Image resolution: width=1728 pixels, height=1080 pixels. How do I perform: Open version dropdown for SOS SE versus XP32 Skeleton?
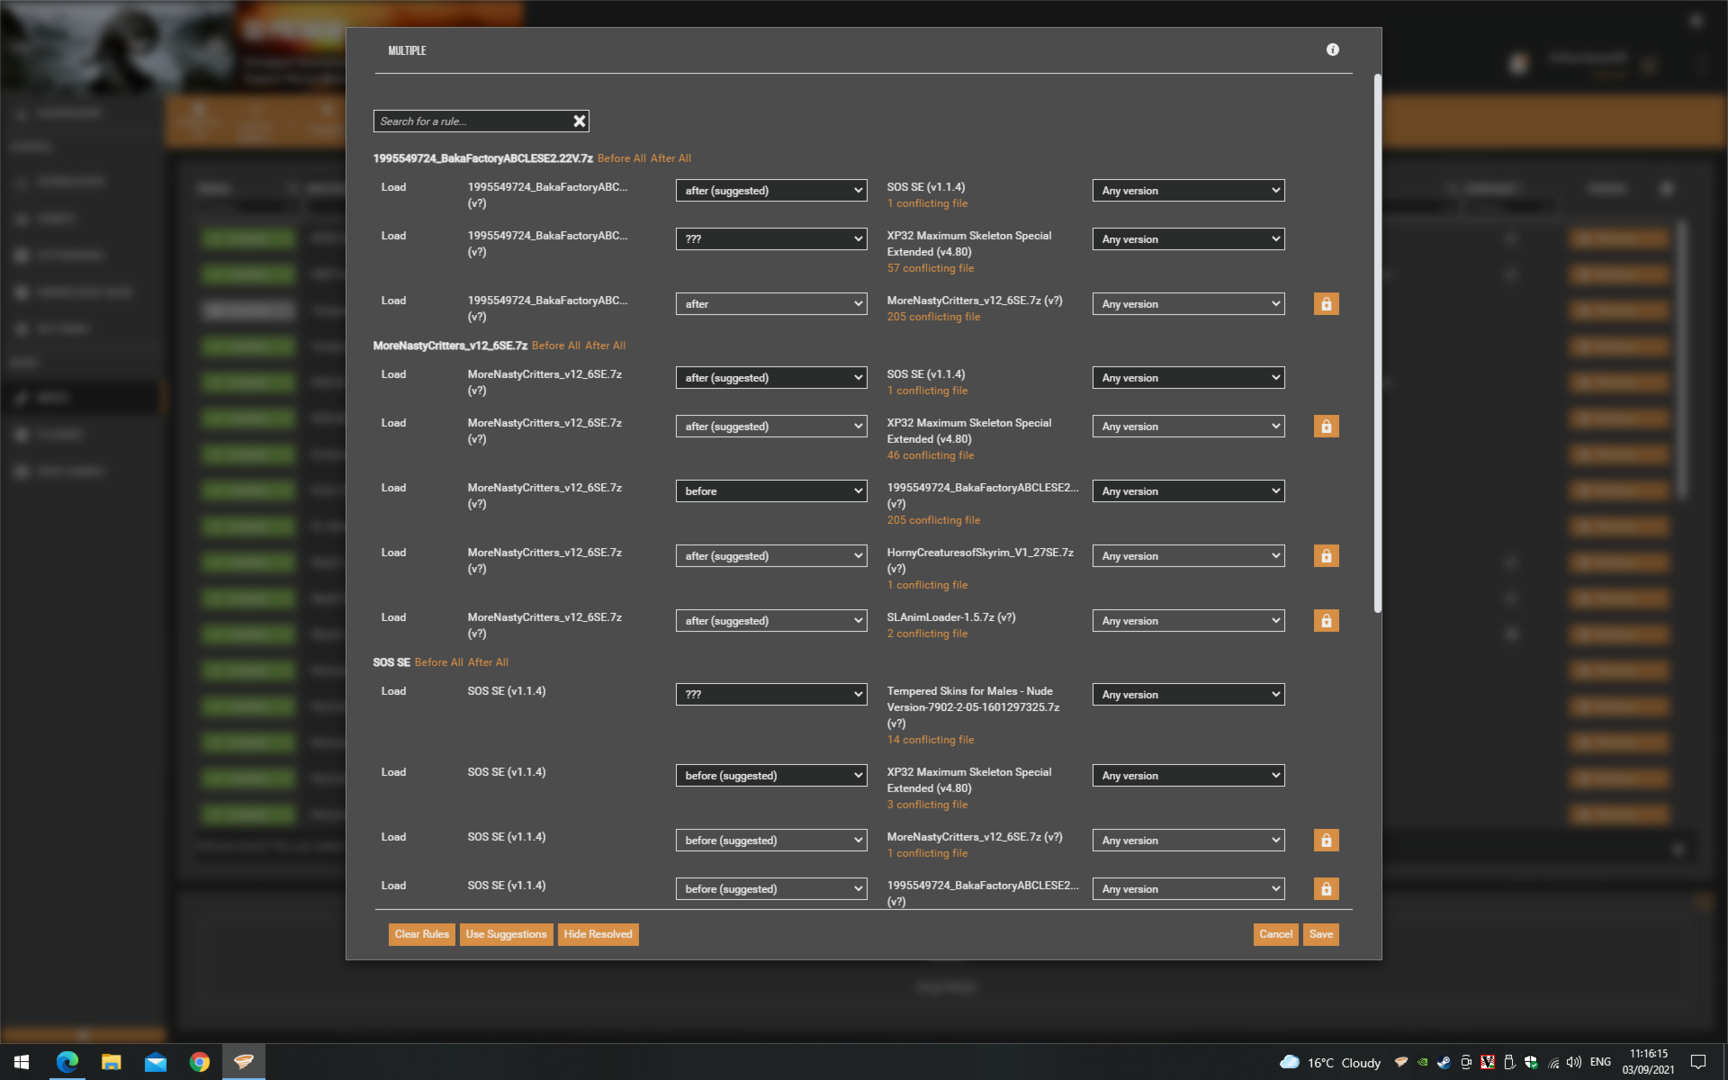(1188, 776)
